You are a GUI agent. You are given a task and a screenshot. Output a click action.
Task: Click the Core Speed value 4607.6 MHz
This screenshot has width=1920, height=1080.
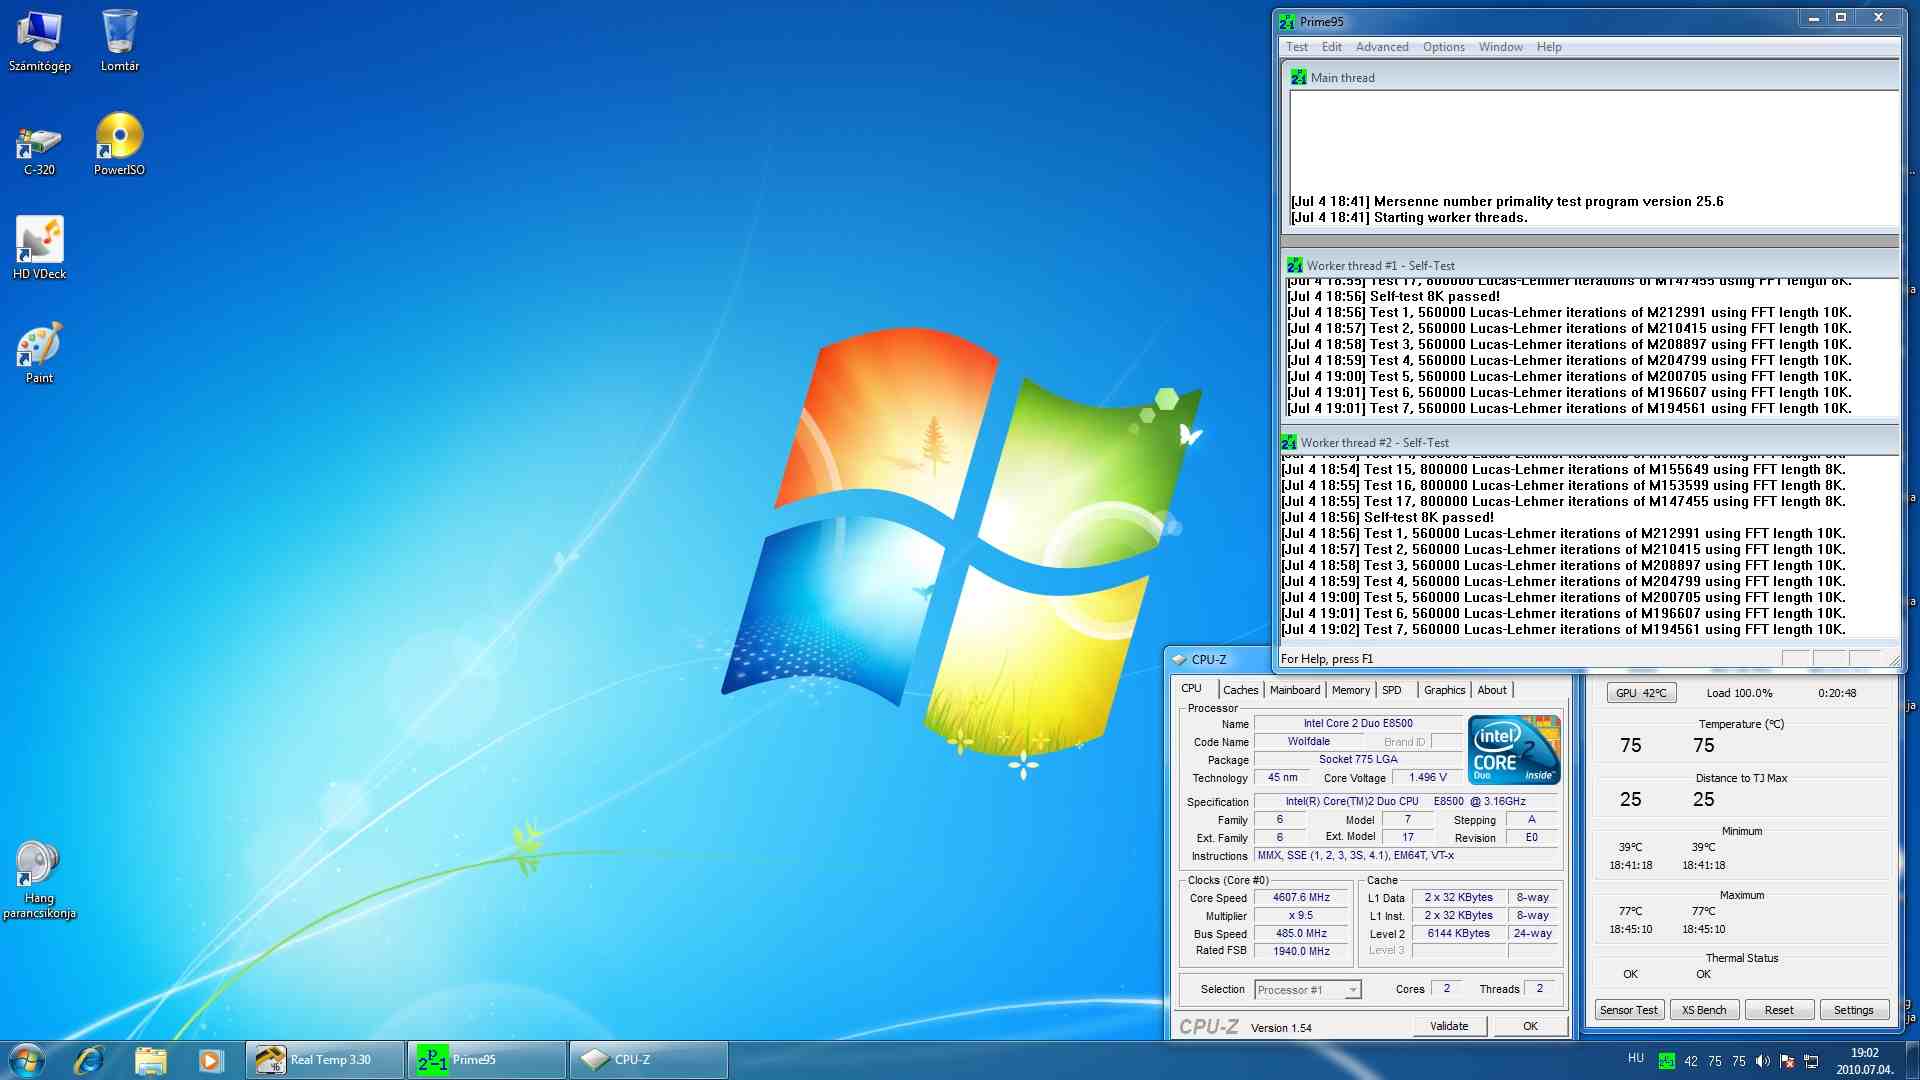coord(1300,898)
